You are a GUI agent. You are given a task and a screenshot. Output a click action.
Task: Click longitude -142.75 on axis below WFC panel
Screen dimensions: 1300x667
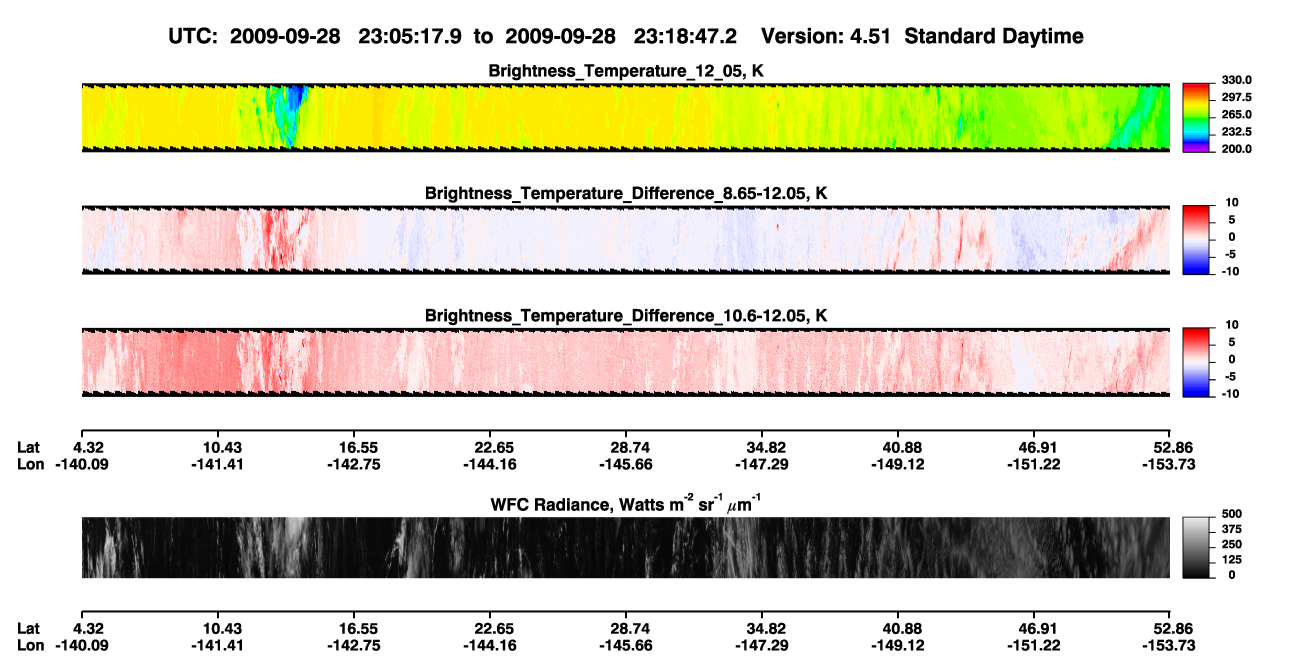pyautogui.click(x=353, y=645)
